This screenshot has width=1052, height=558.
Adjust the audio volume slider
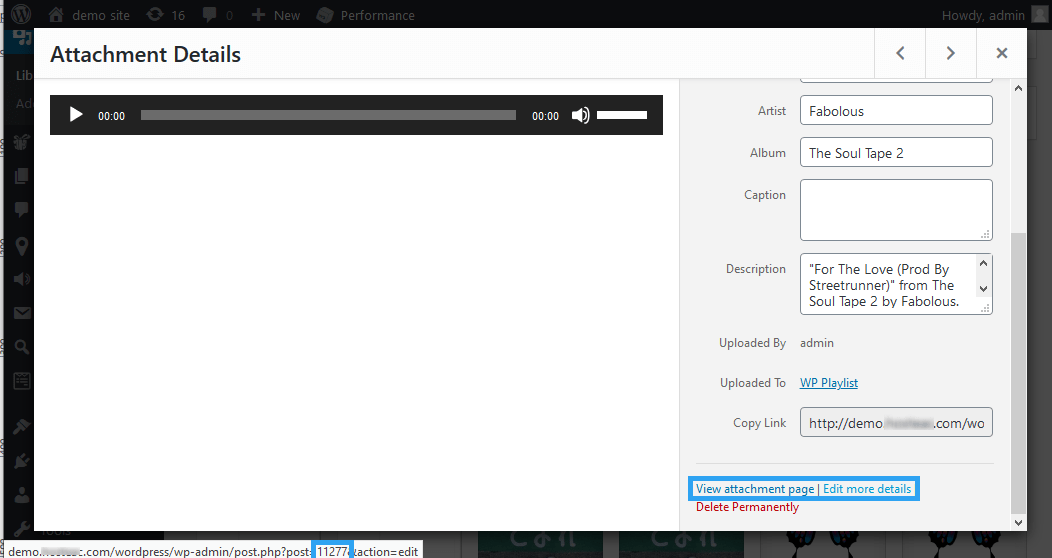[x=622, y=115]
